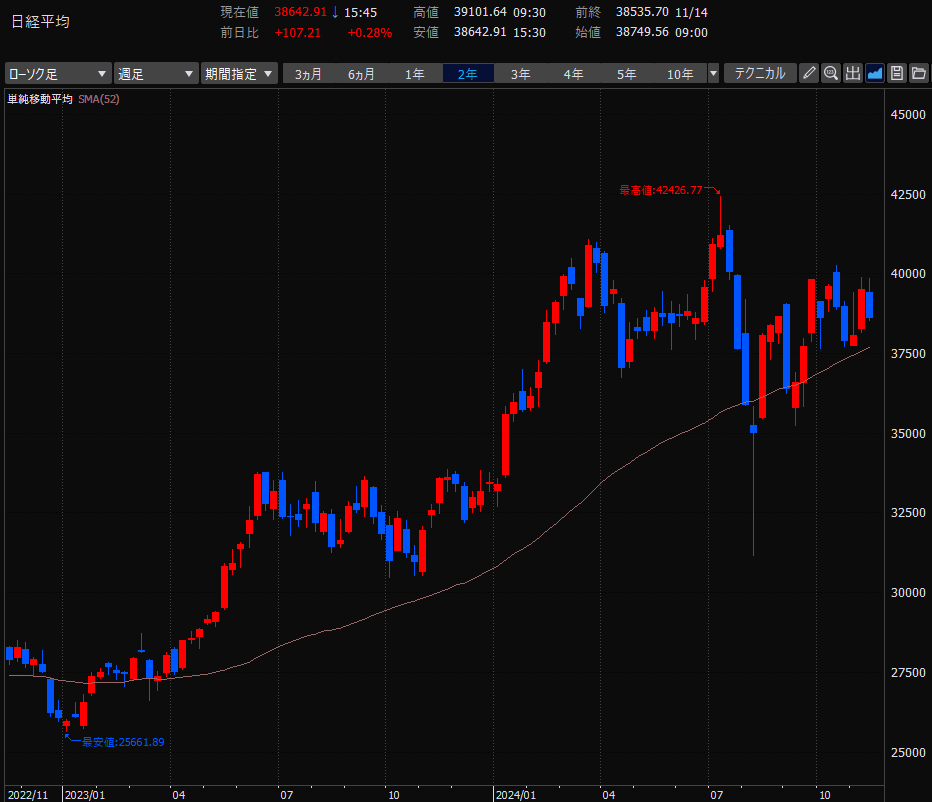Select the pencil drawing tool icon
Image resolution: width=932 pixels, height=802 pixels.
point(809,73)
